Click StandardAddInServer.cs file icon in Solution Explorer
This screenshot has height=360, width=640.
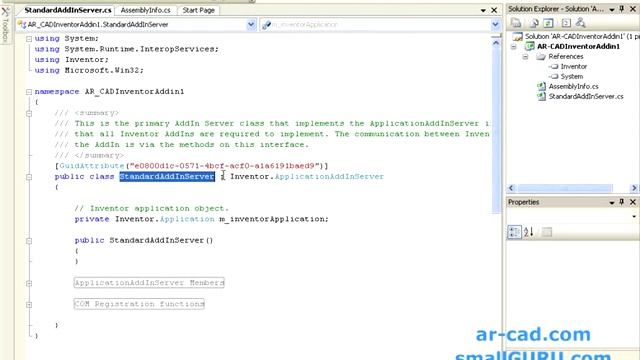pos(541,96)
